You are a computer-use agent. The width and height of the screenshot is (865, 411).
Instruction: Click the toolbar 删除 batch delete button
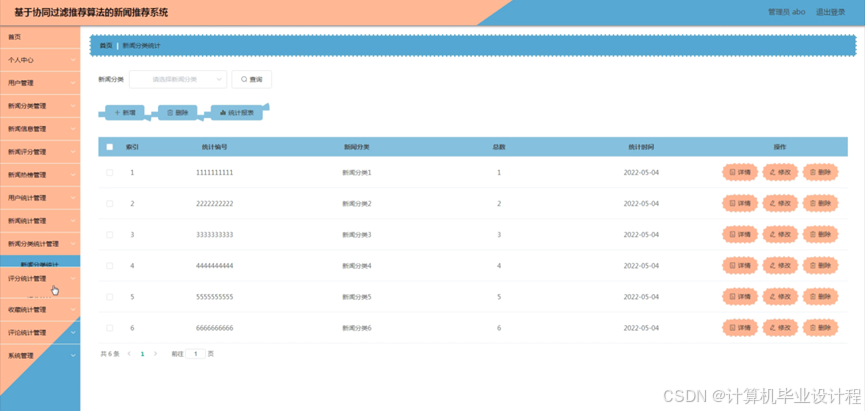pos(178,113)
